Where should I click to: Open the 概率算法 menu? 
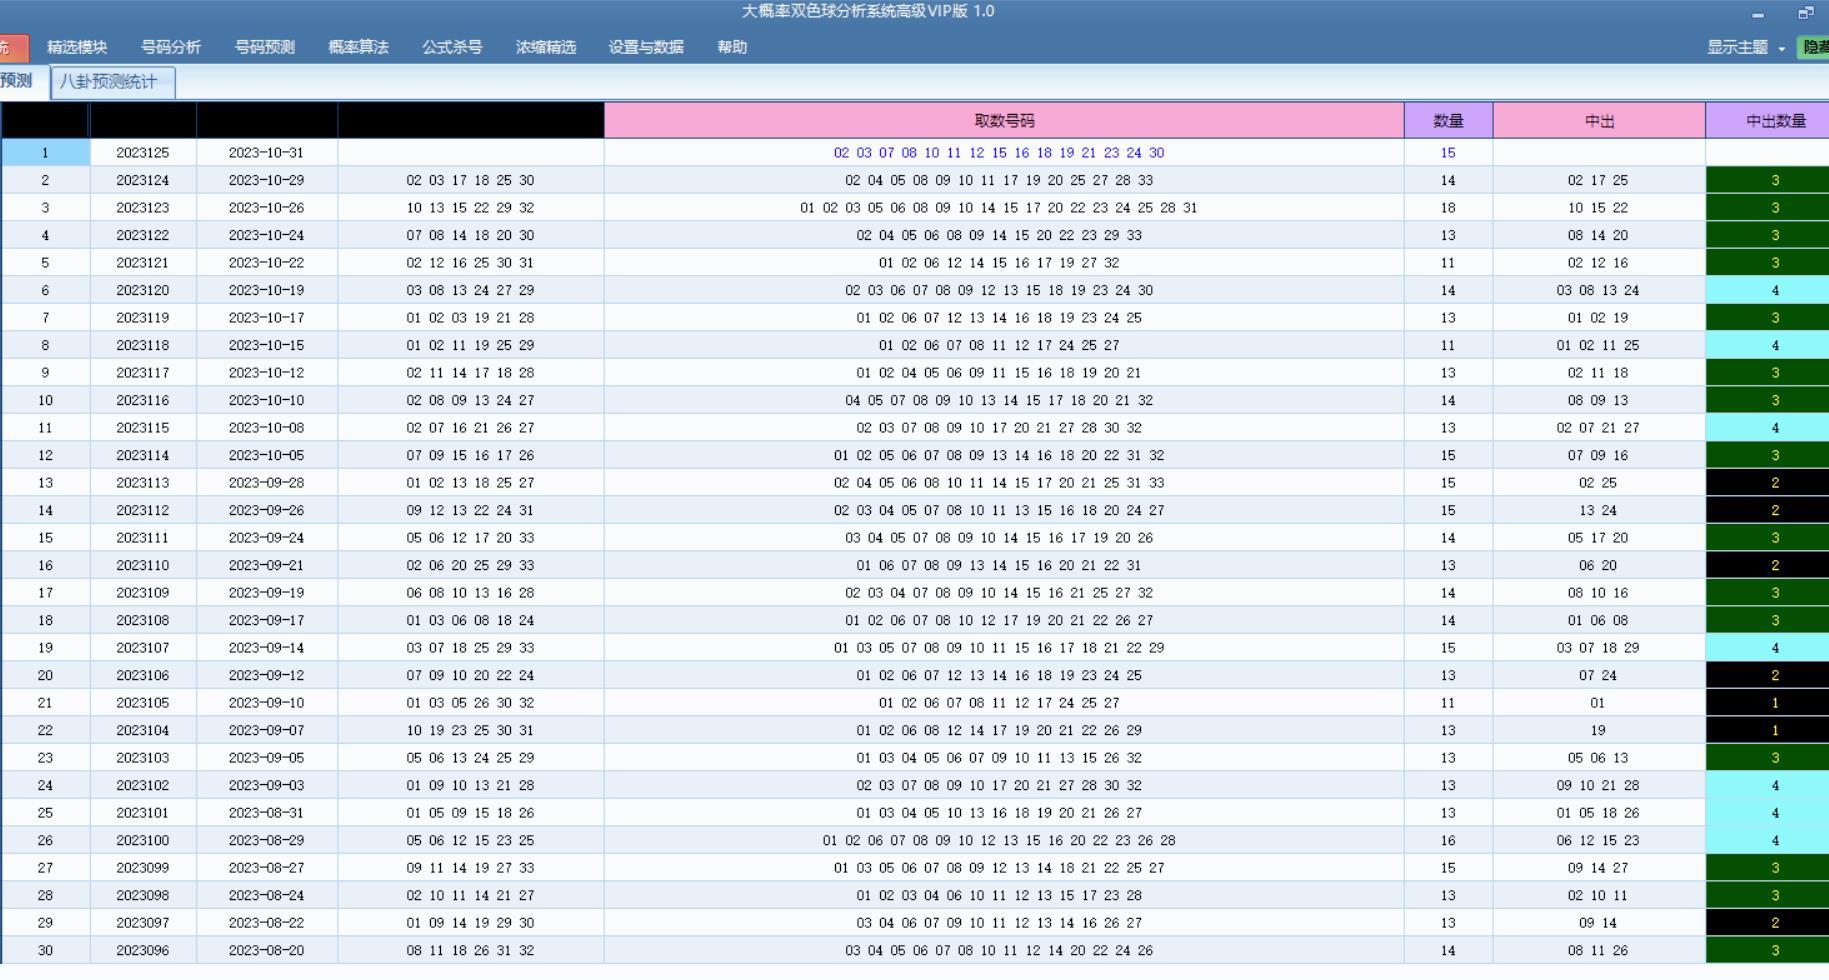(x=358, y=47)
